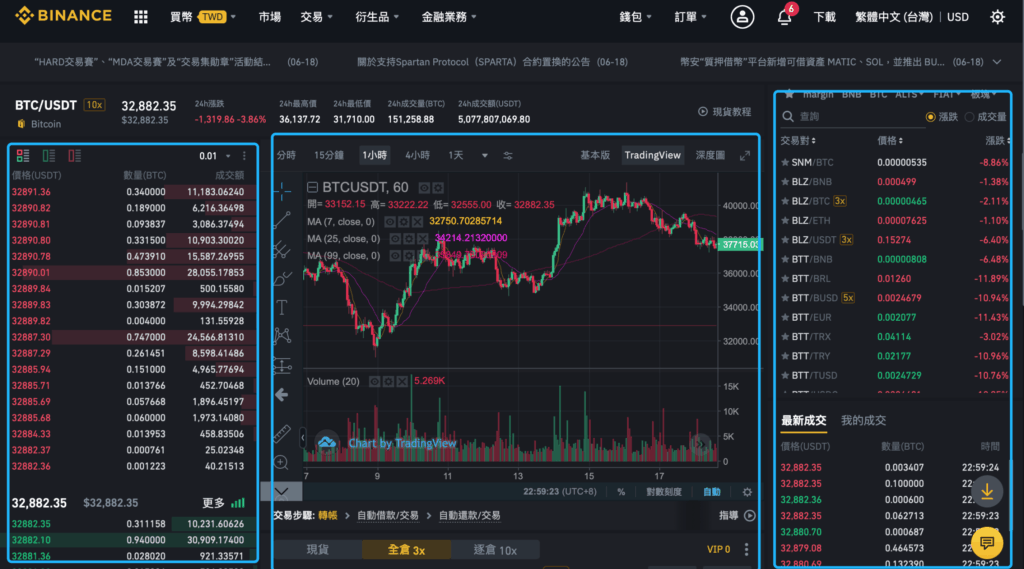Open chart settings gear at bottom right
Screen dimensions: 1024x569
coord(747,492)
